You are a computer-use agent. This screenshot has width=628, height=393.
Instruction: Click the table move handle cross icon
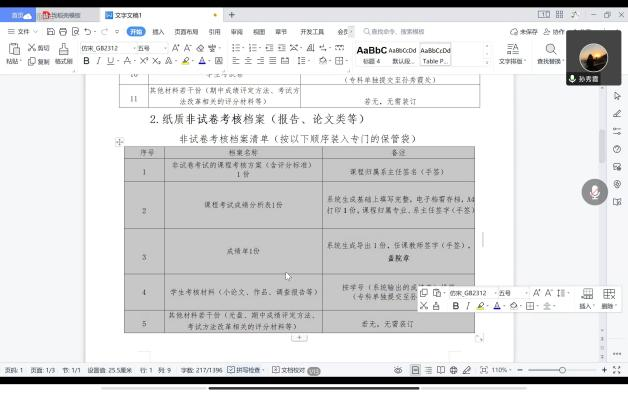[119, 142]
